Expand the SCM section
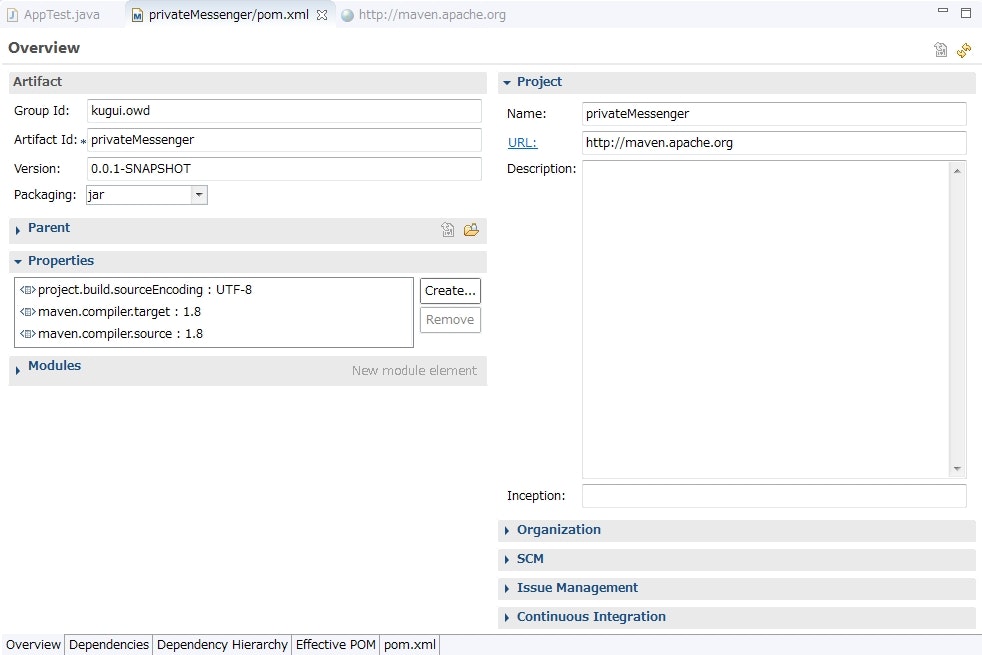This screenshot has width=982, height=655. click(x=507, y=559)
